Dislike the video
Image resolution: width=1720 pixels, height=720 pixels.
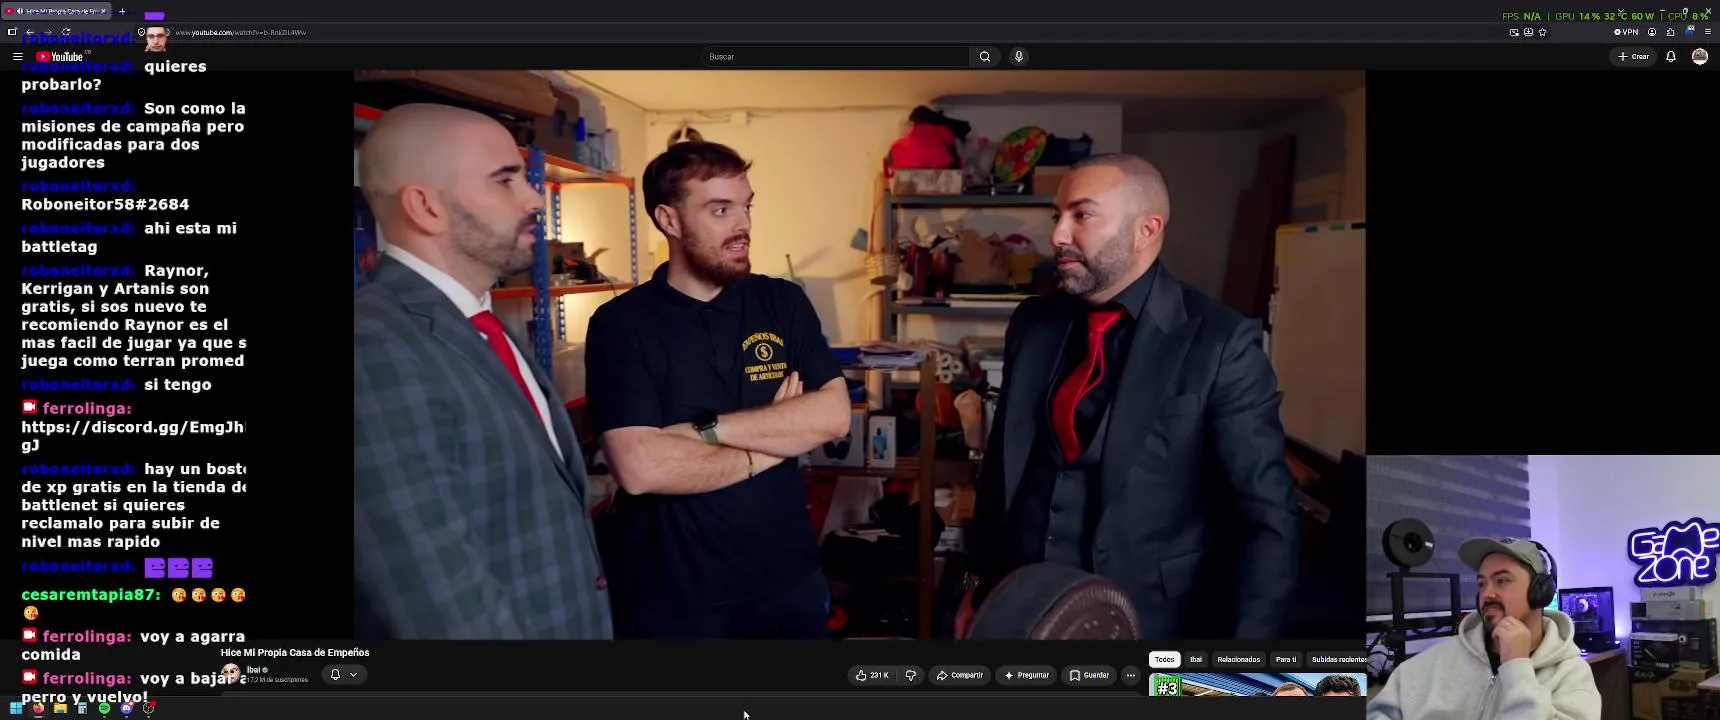910,675
